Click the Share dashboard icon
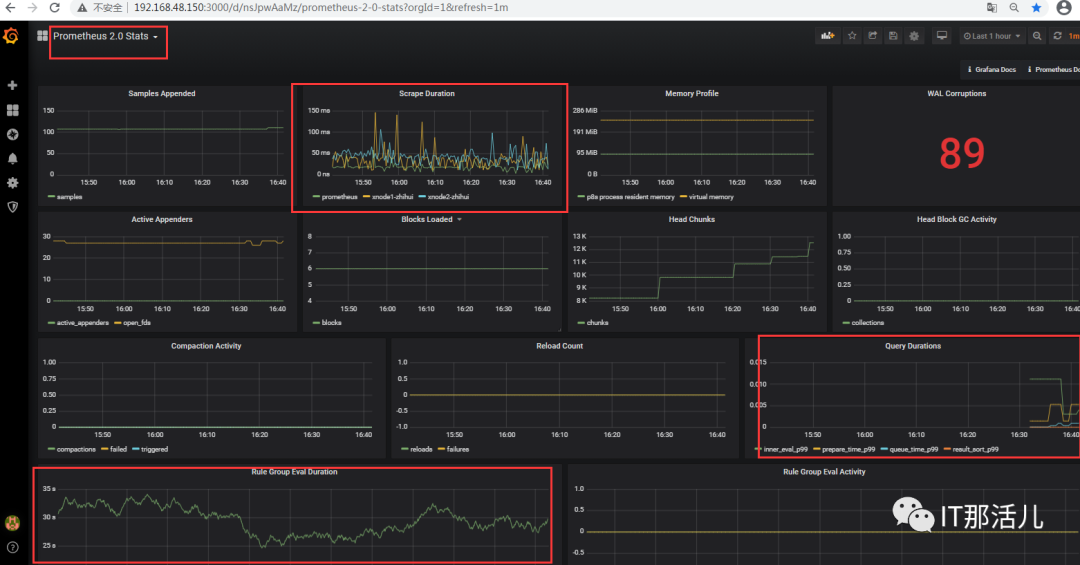 click(x=873, y=36)
